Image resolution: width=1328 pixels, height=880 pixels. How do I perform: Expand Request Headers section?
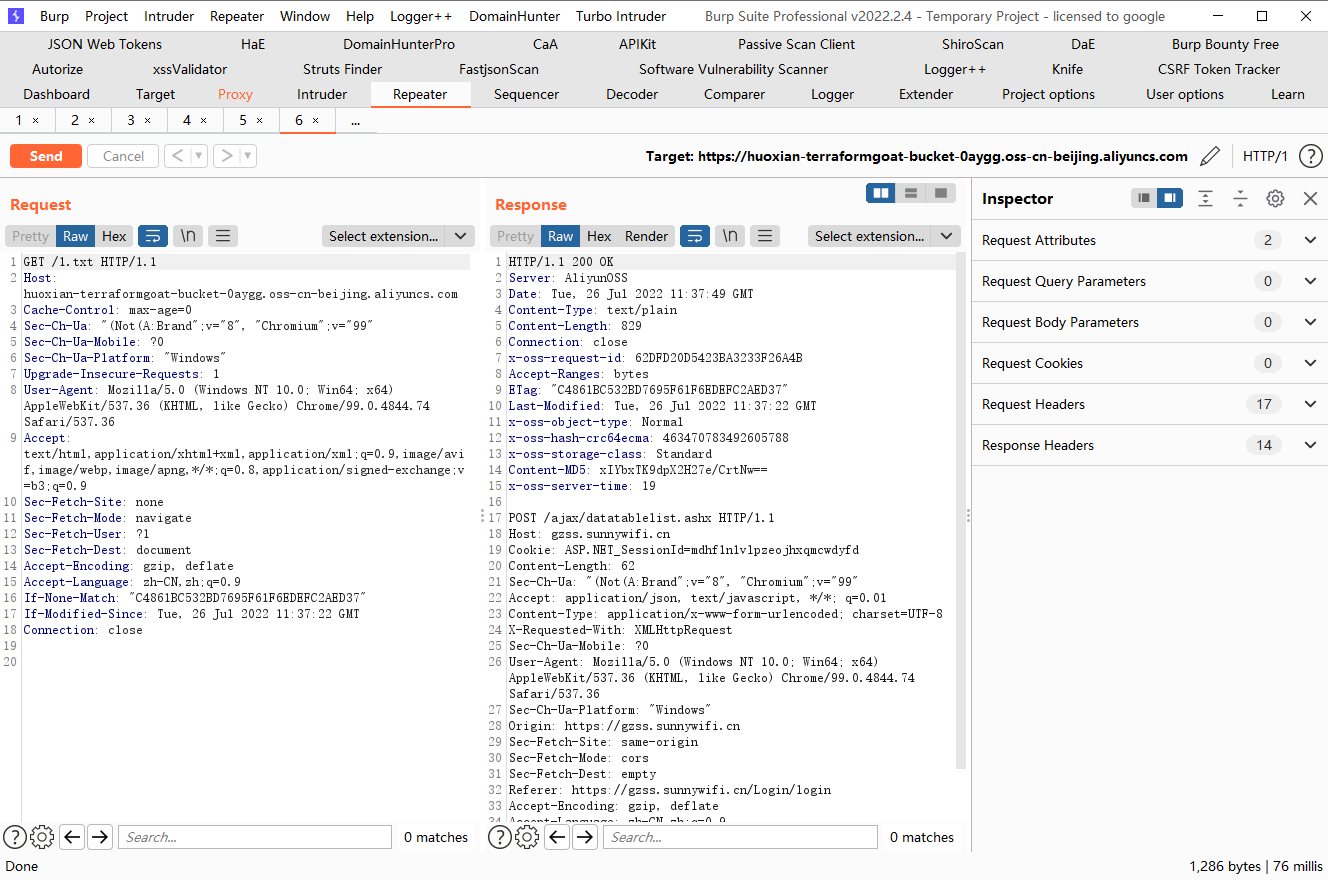[x=1310, y=404]
